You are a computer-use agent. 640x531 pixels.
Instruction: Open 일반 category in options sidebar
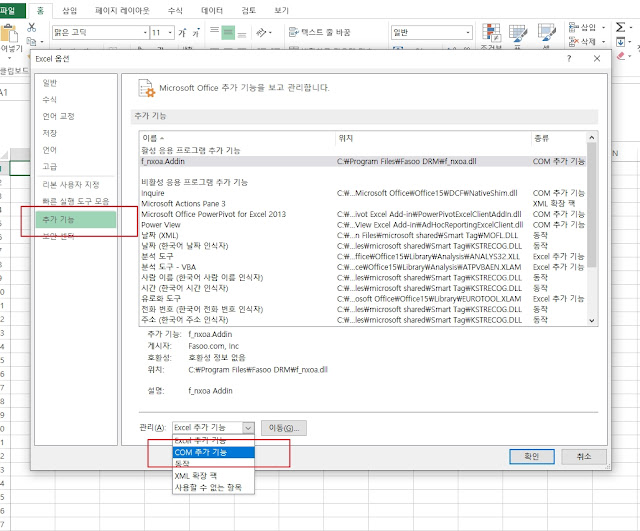click(76, 83)
